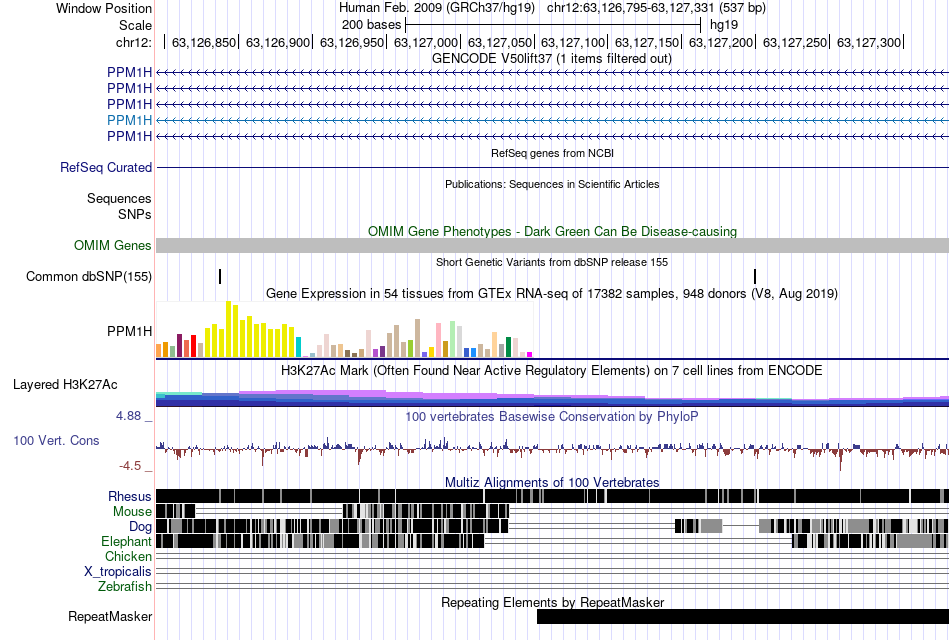Click the hg19 label beside scale bar

[724, 25]
